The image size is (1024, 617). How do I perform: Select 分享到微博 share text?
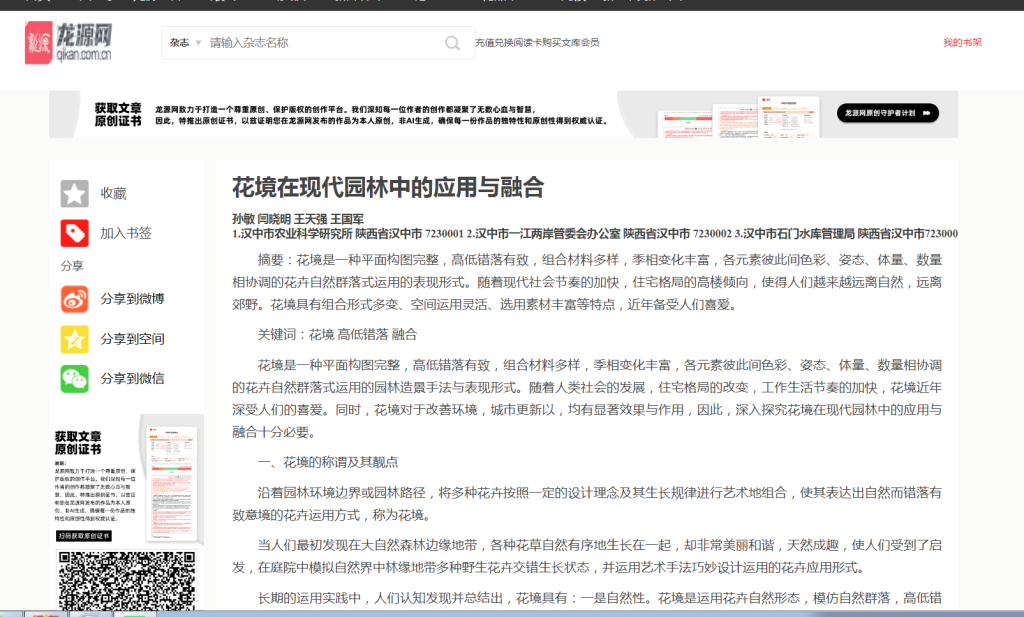coord(132,299)
